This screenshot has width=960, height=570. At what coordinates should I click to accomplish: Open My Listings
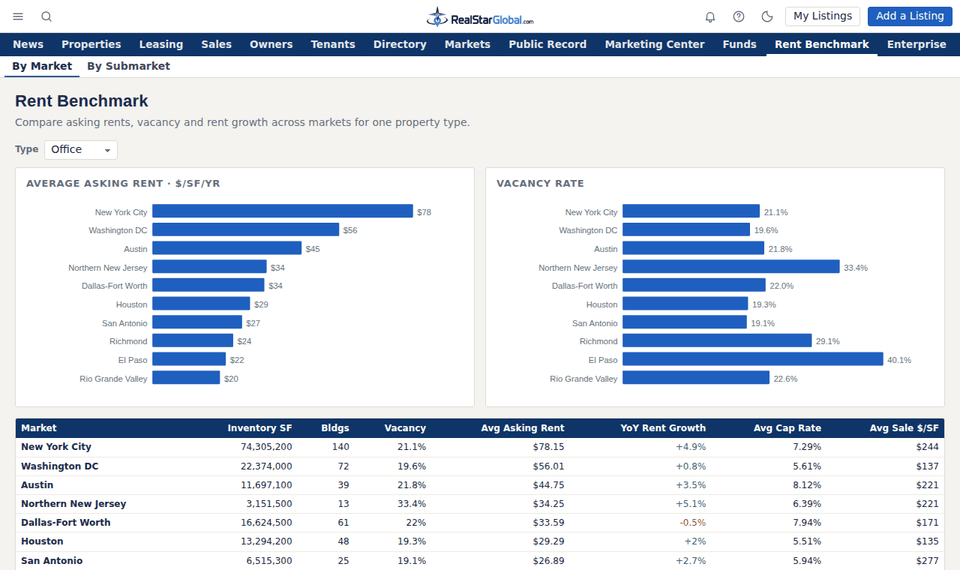point(822,16)
